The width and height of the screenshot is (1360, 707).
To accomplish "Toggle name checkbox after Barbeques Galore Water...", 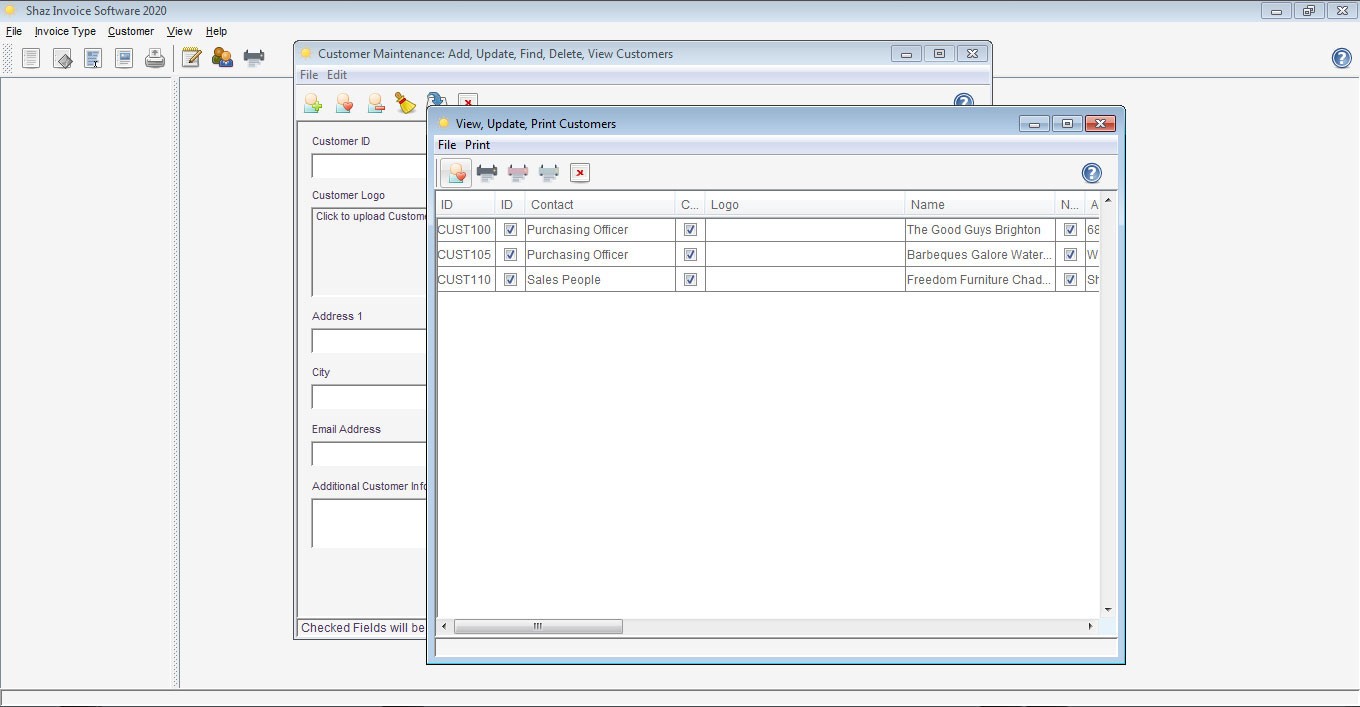I will click(1070, 254).
